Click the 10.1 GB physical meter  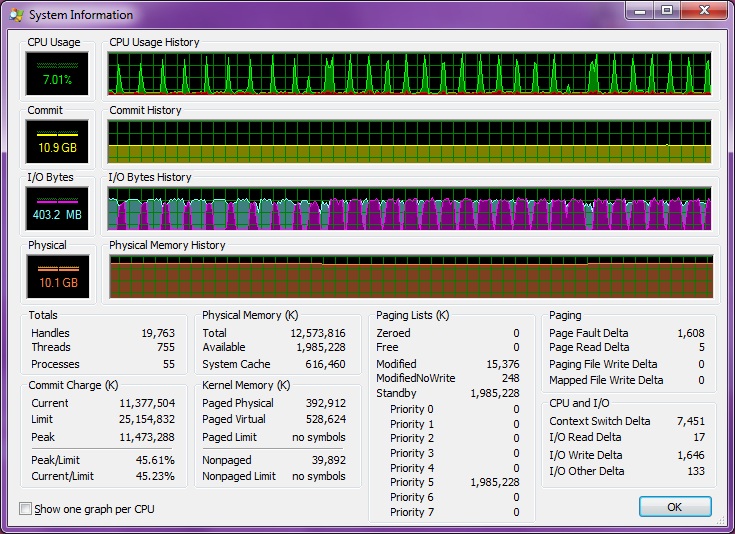[x=58, y=277]
